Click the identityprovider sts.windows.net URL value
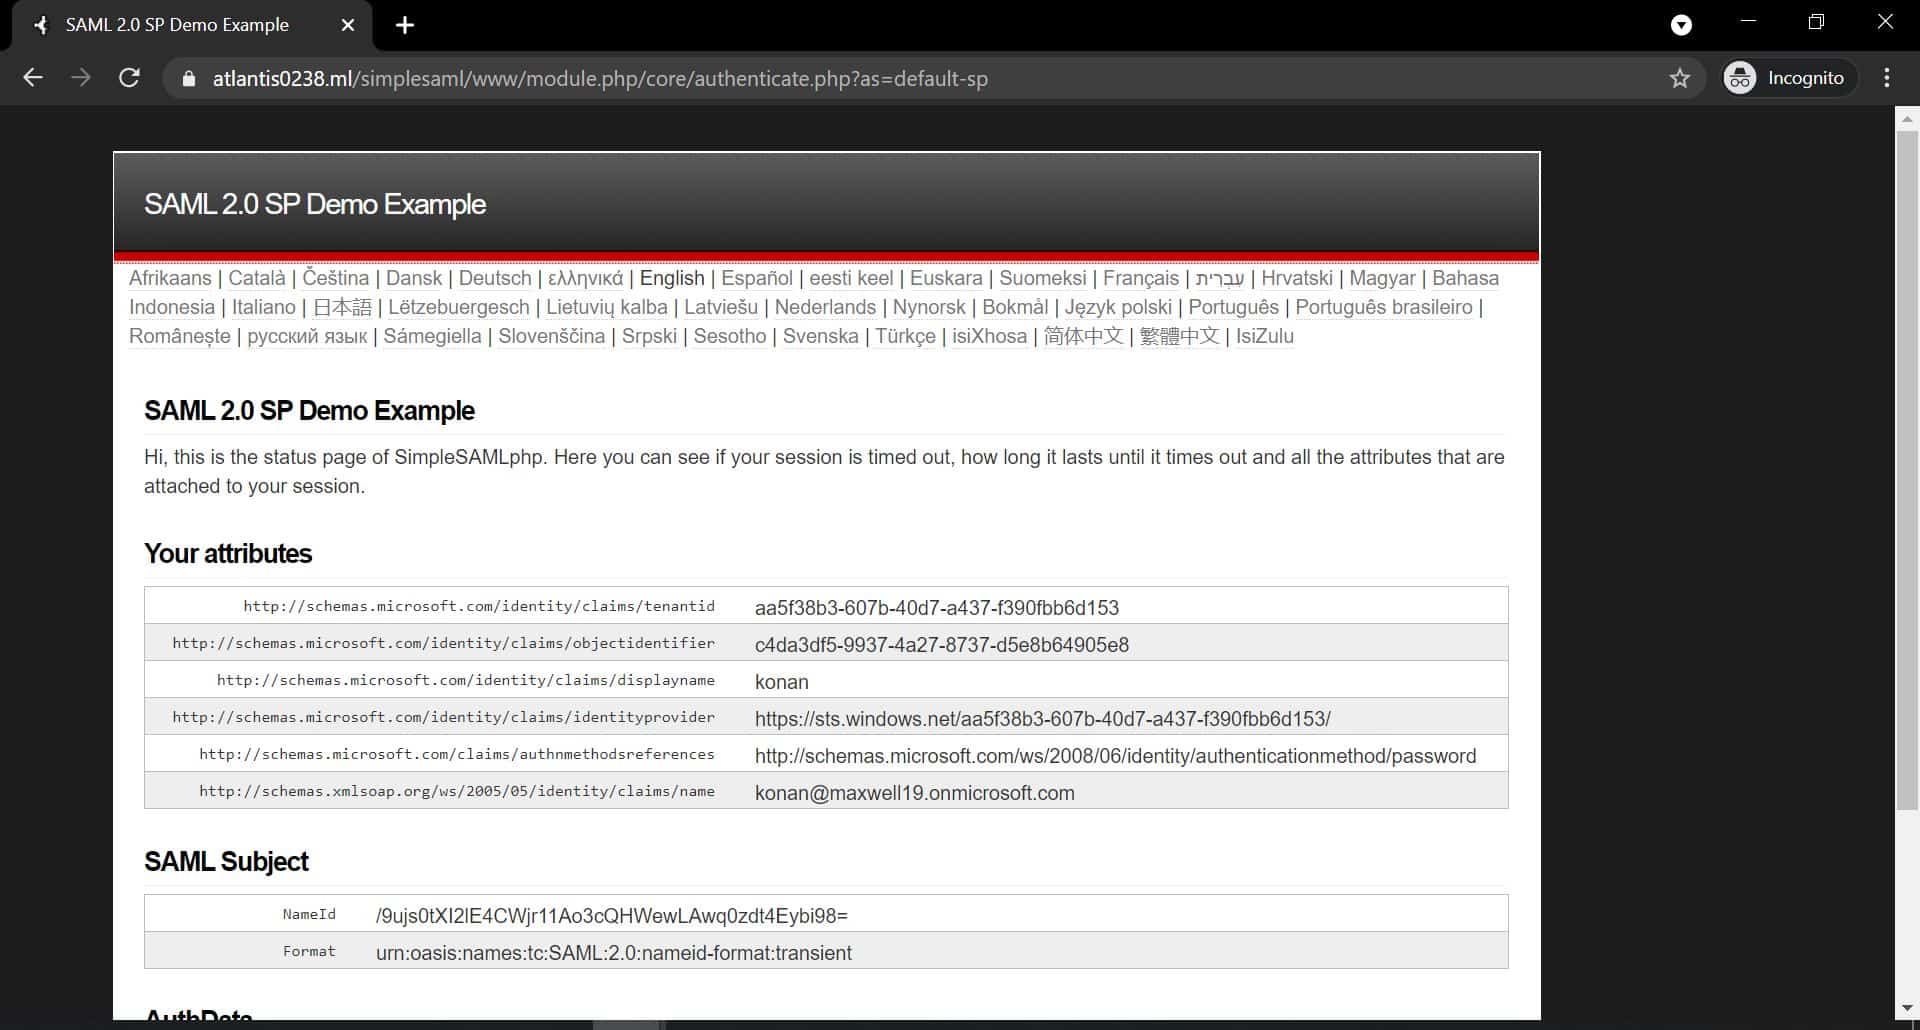 pos(1043,719)
